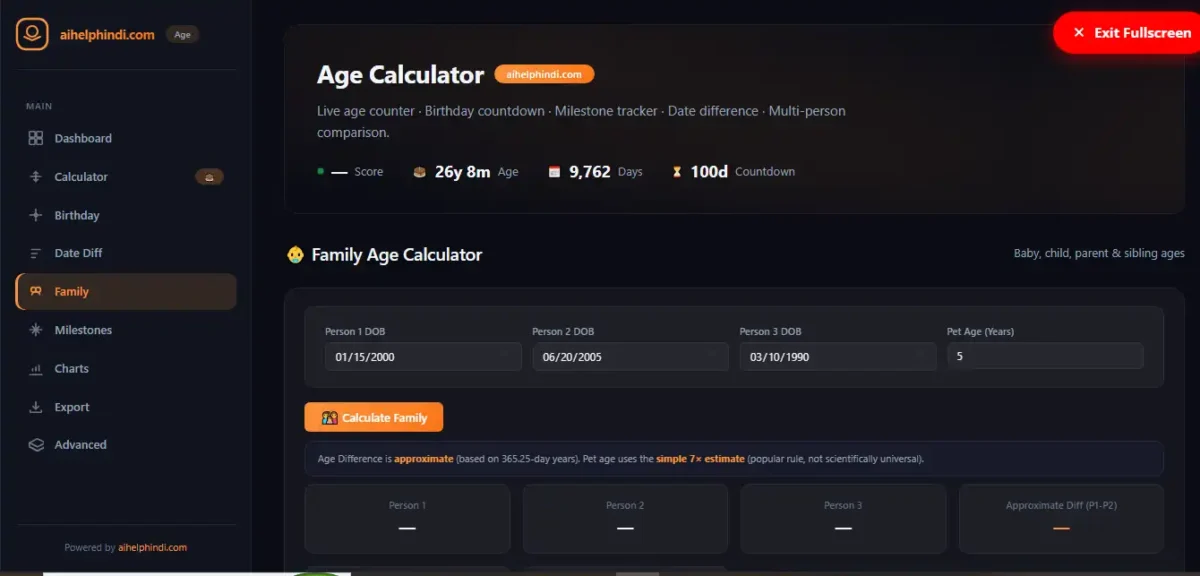Click the Birthday sparkle icon

click(x=36, y=215)
